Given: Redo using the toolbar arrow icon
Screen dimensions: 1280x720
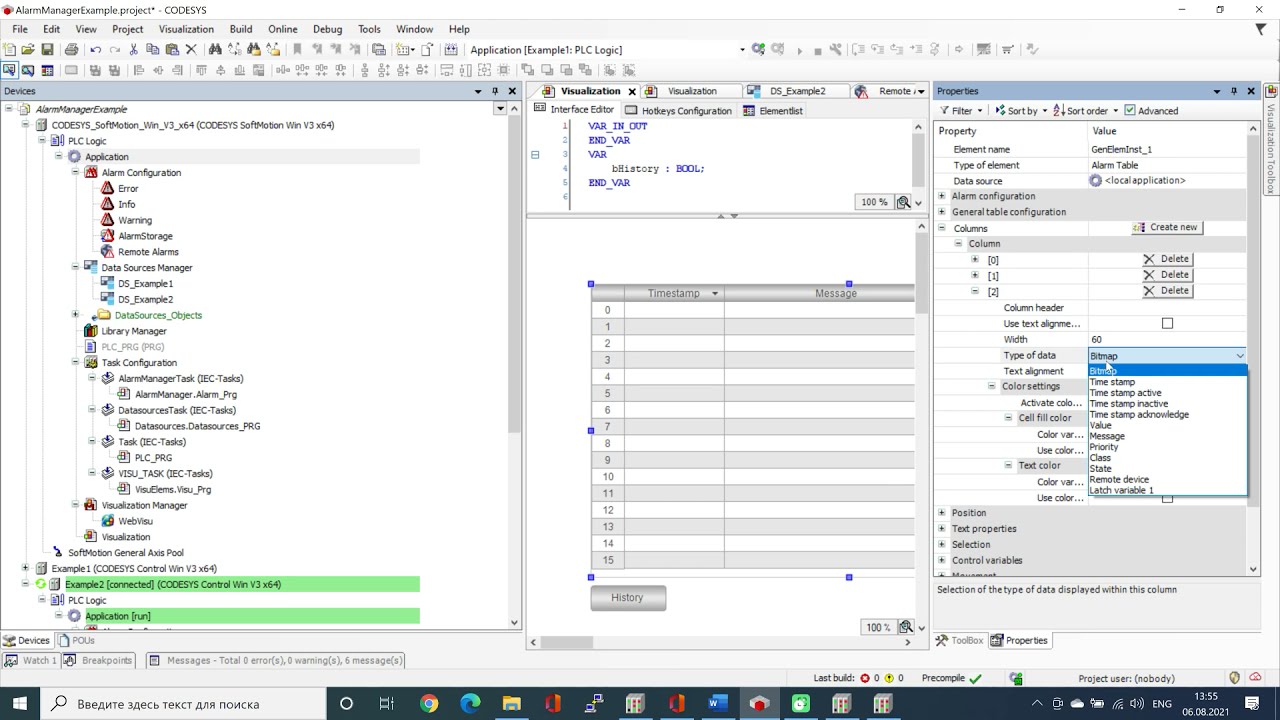Looking at the screenshot, I should 114,49.
